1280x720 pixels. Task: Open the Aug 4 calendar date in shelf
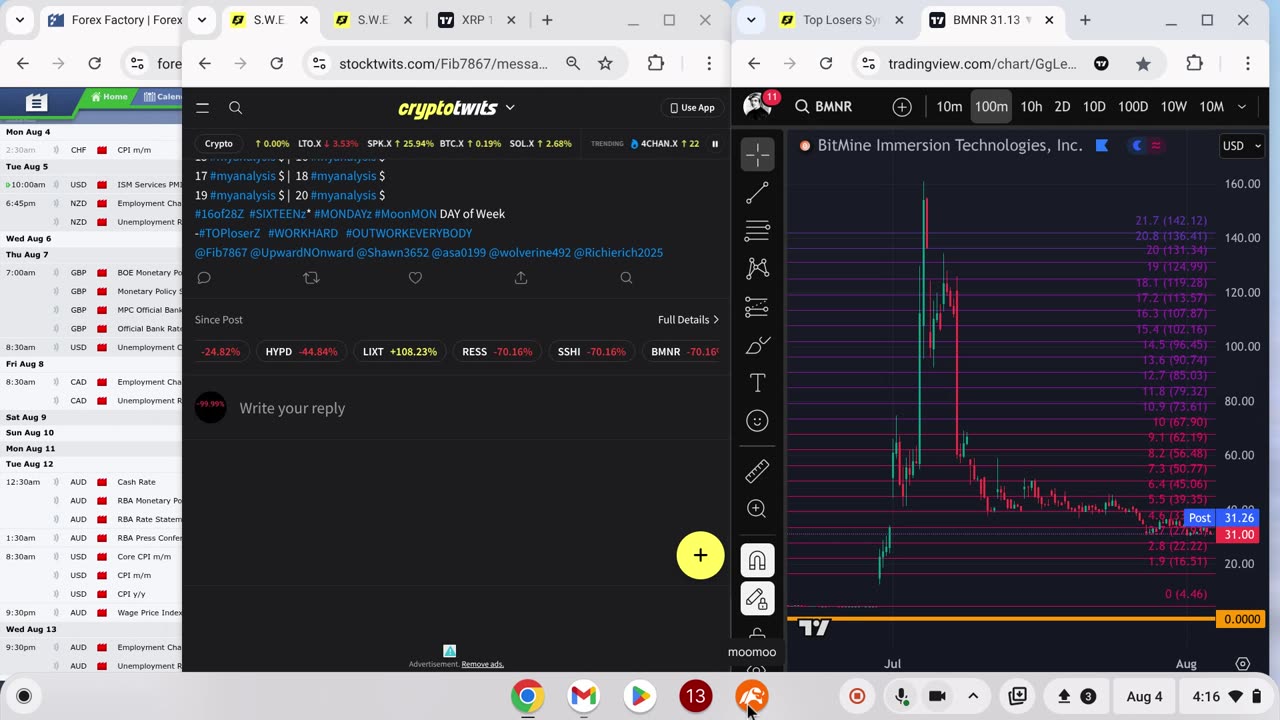tap(1144, 696)
